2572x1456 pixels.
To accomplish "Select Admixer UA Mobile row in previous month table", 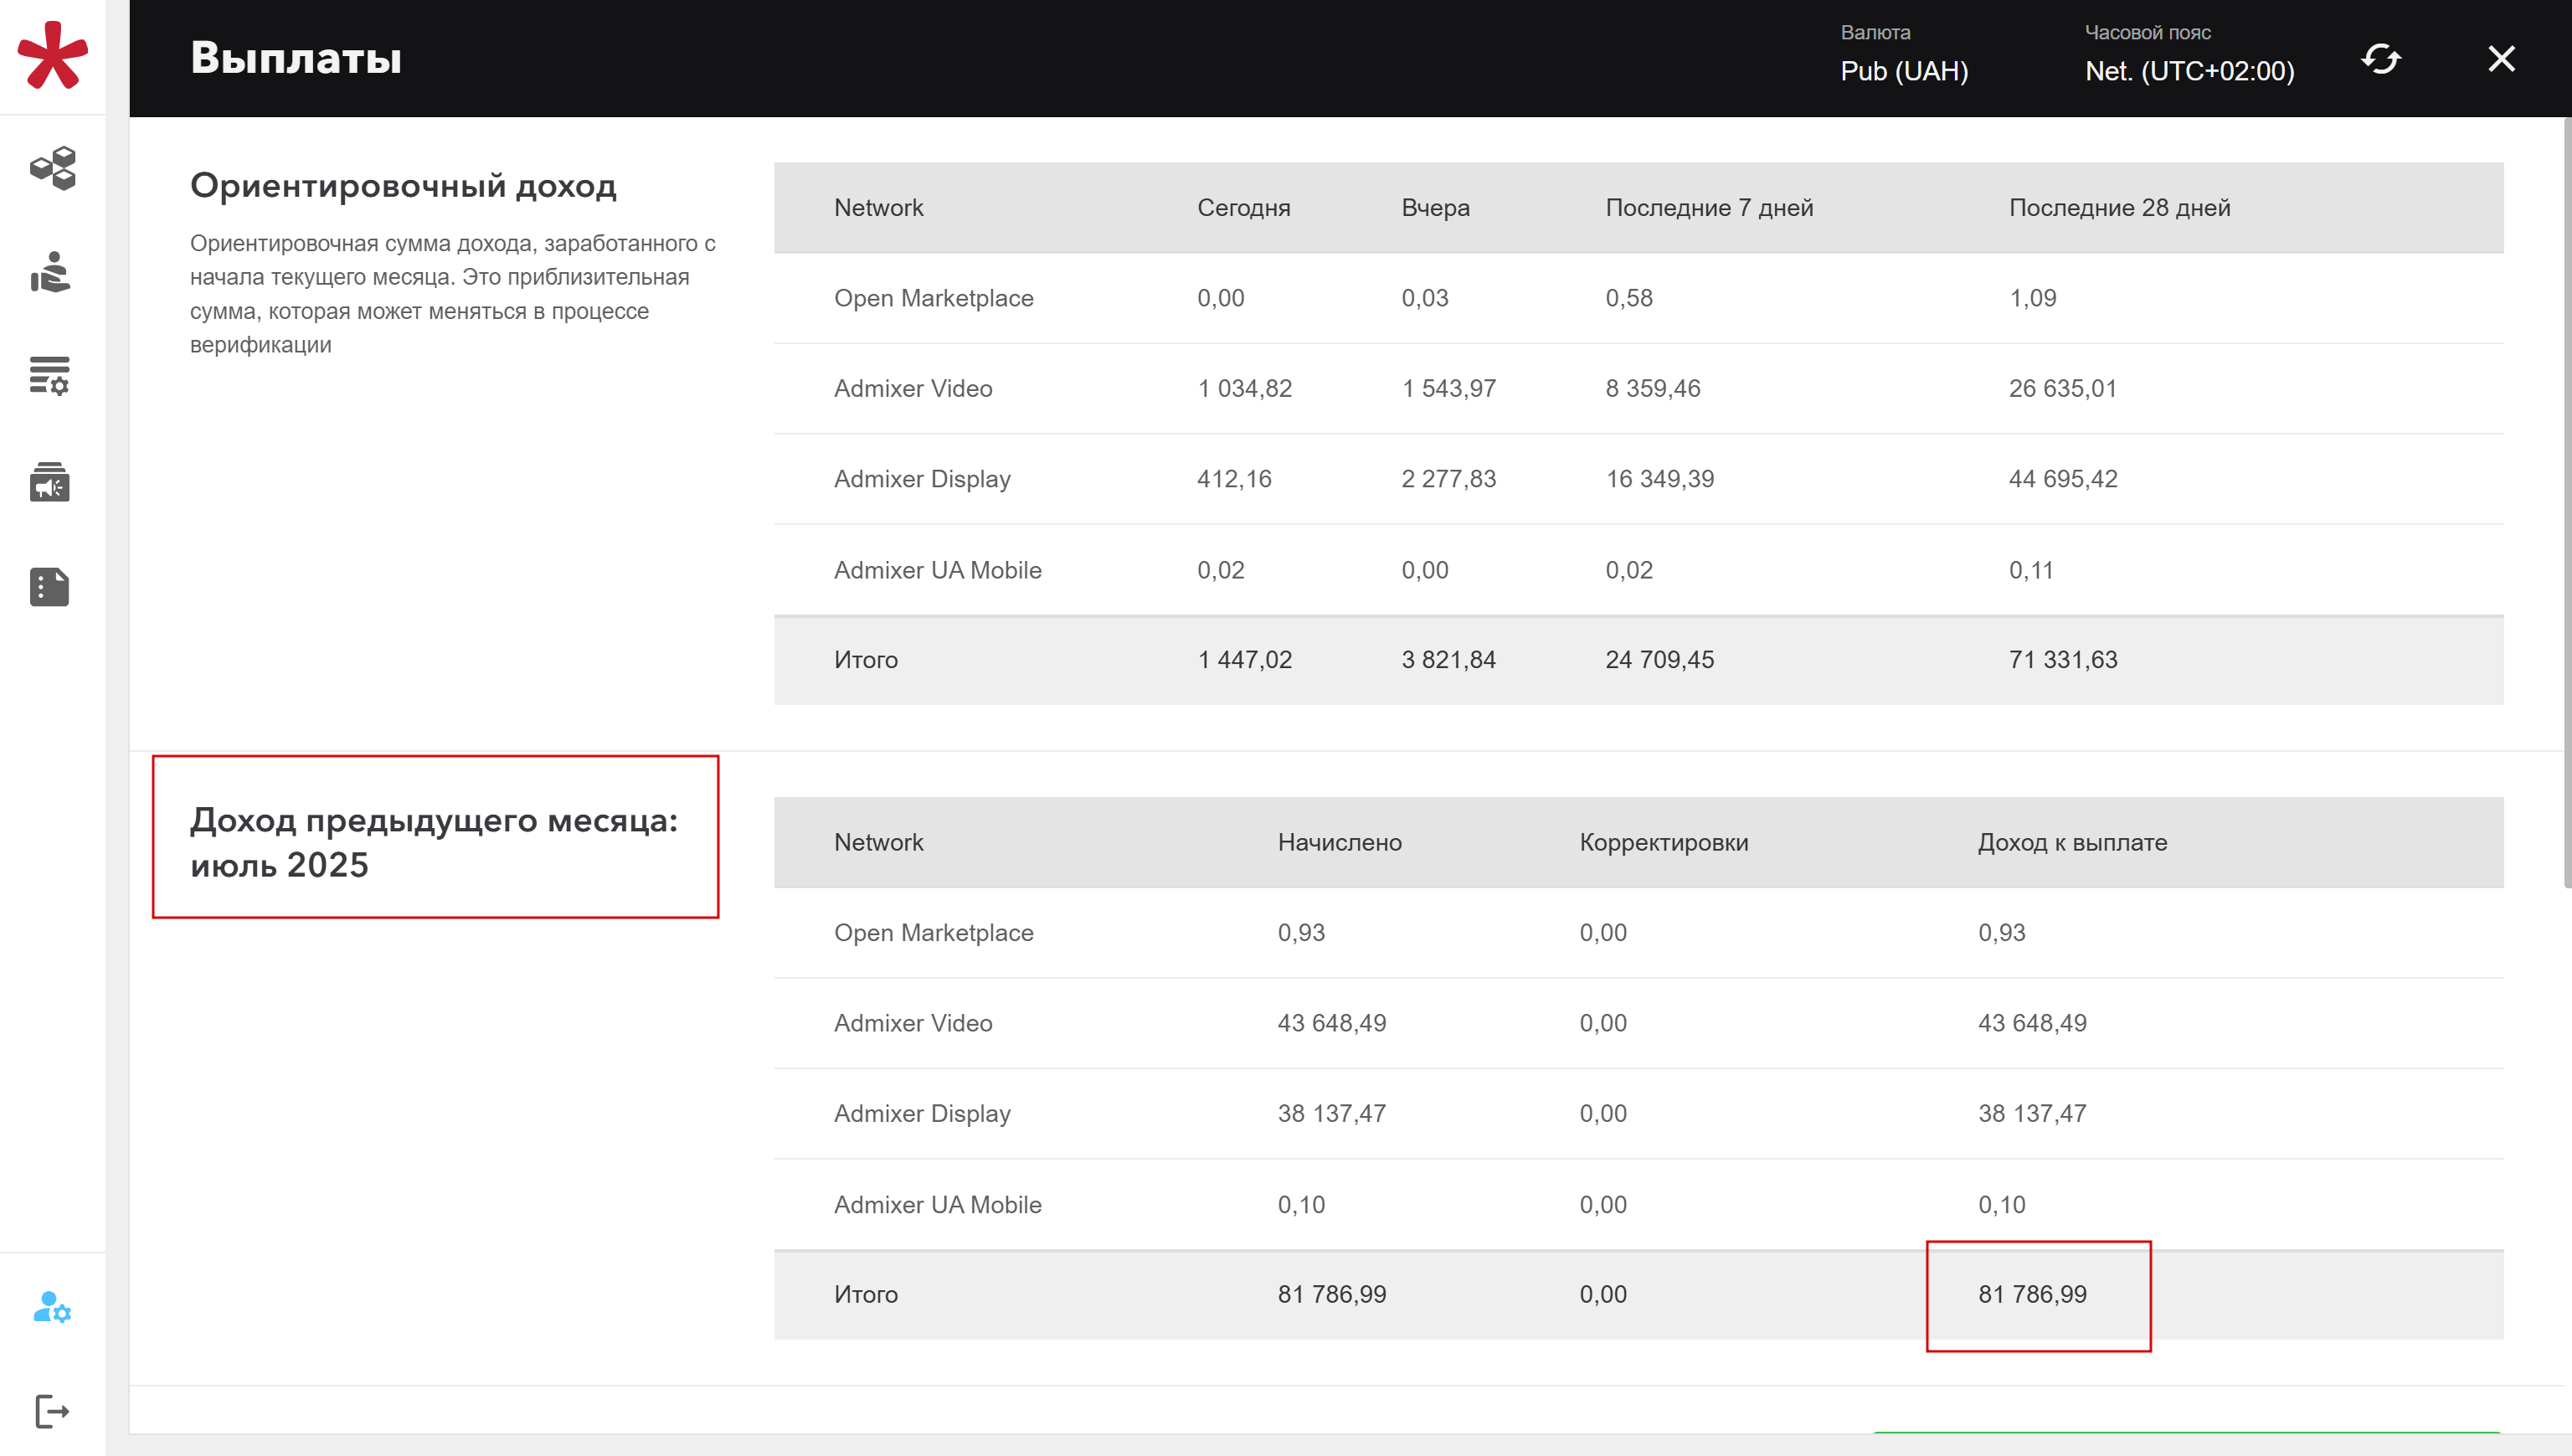I will [x=1638, y=1205].
